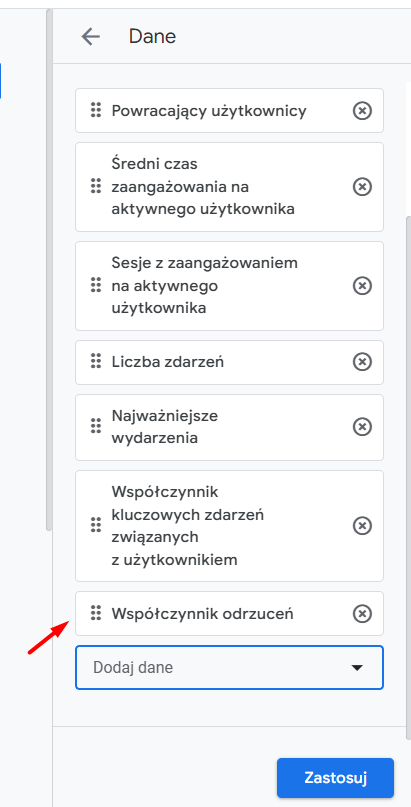
Task: Click drag handle of Sesje z zaangażowaniem
Action: (x=96, y=285)
